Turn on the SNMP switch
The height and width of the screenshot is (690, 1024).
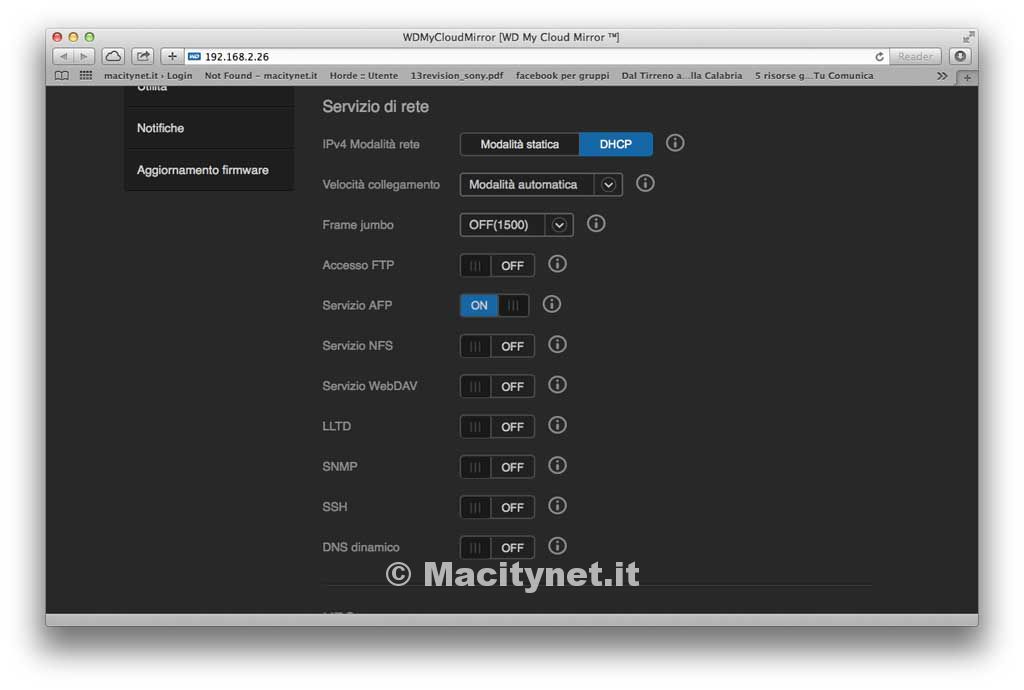click(x=497, y=467)
